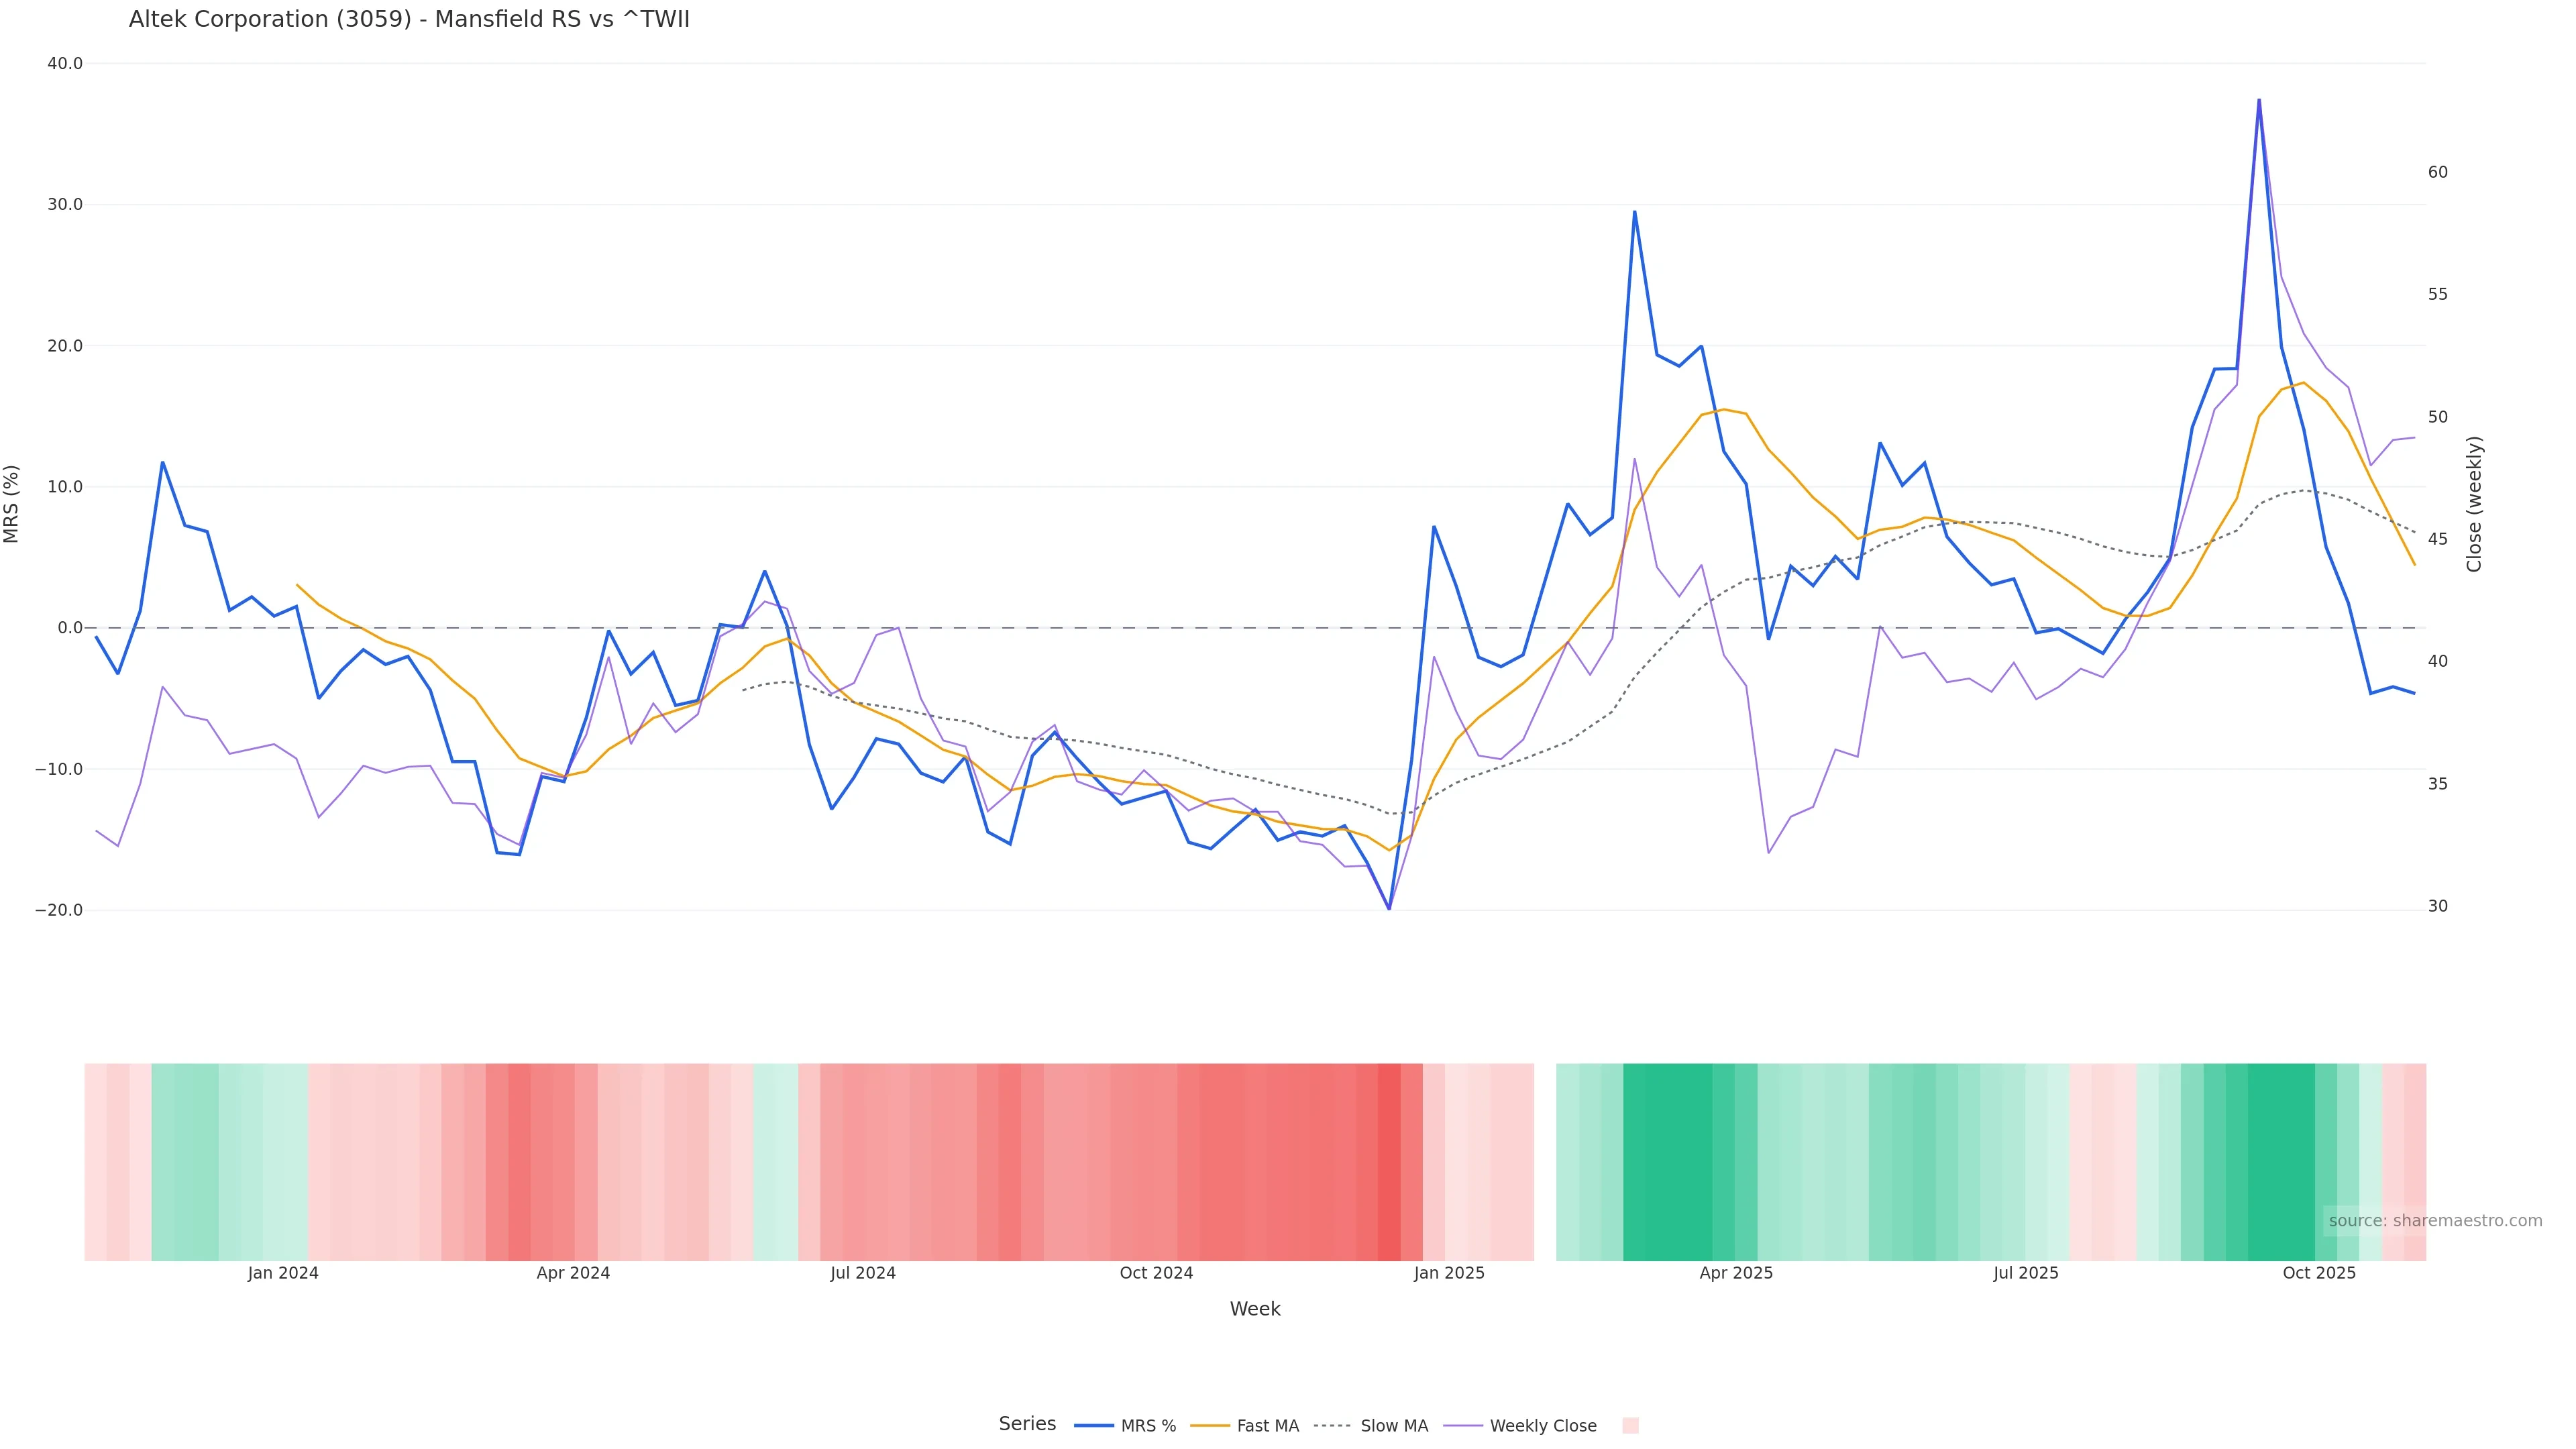Click the Jan 2025 axis label
The width and height of the screenshot is (2576, 1449).
tap(1449, 1273)
